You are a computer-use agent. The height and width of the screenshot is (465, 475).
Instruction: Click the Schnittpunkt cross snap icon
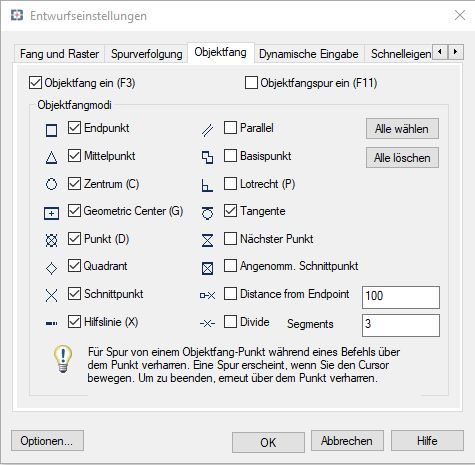click(51, 295)
